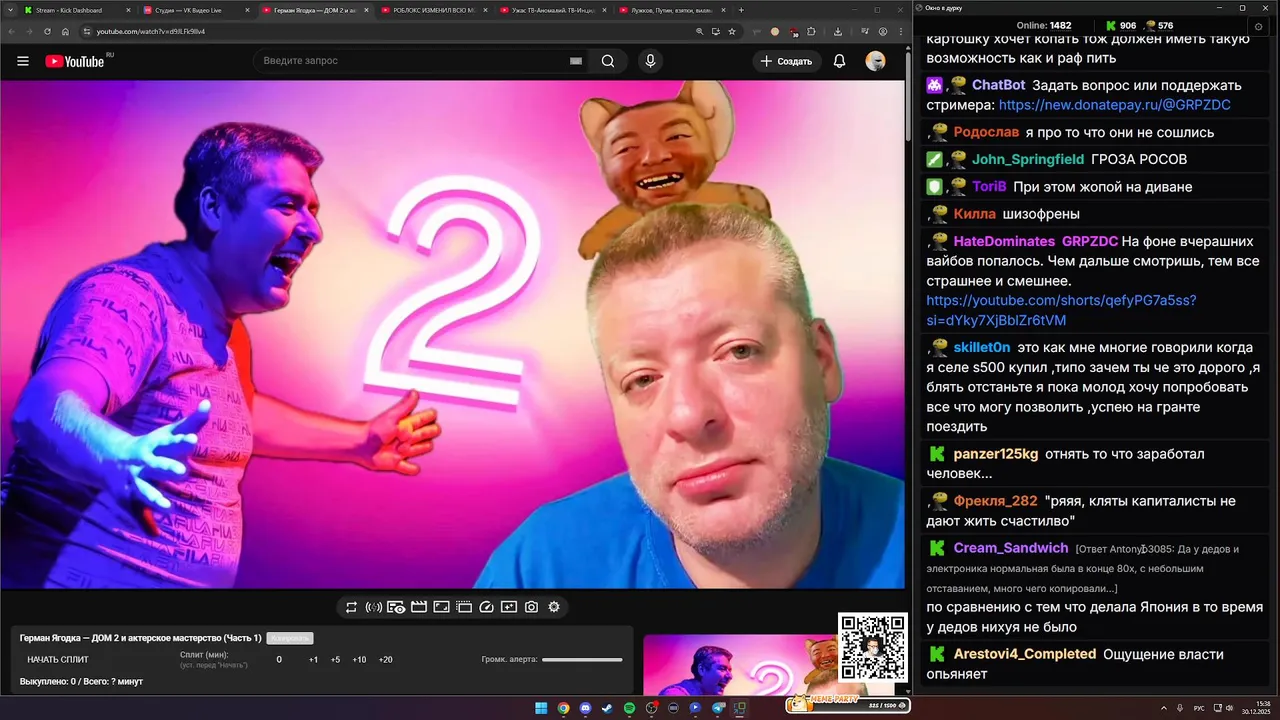Click username Cream_Sandwich in chat

1011,548
